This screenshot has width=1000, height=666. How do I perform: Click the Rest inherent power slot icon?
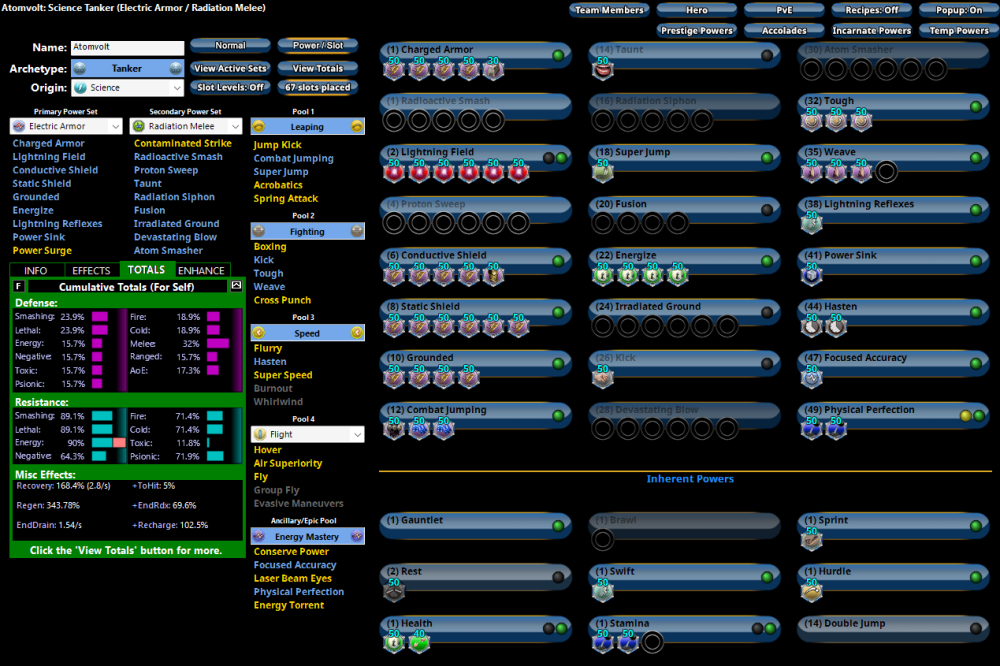[x=394, y=591]
